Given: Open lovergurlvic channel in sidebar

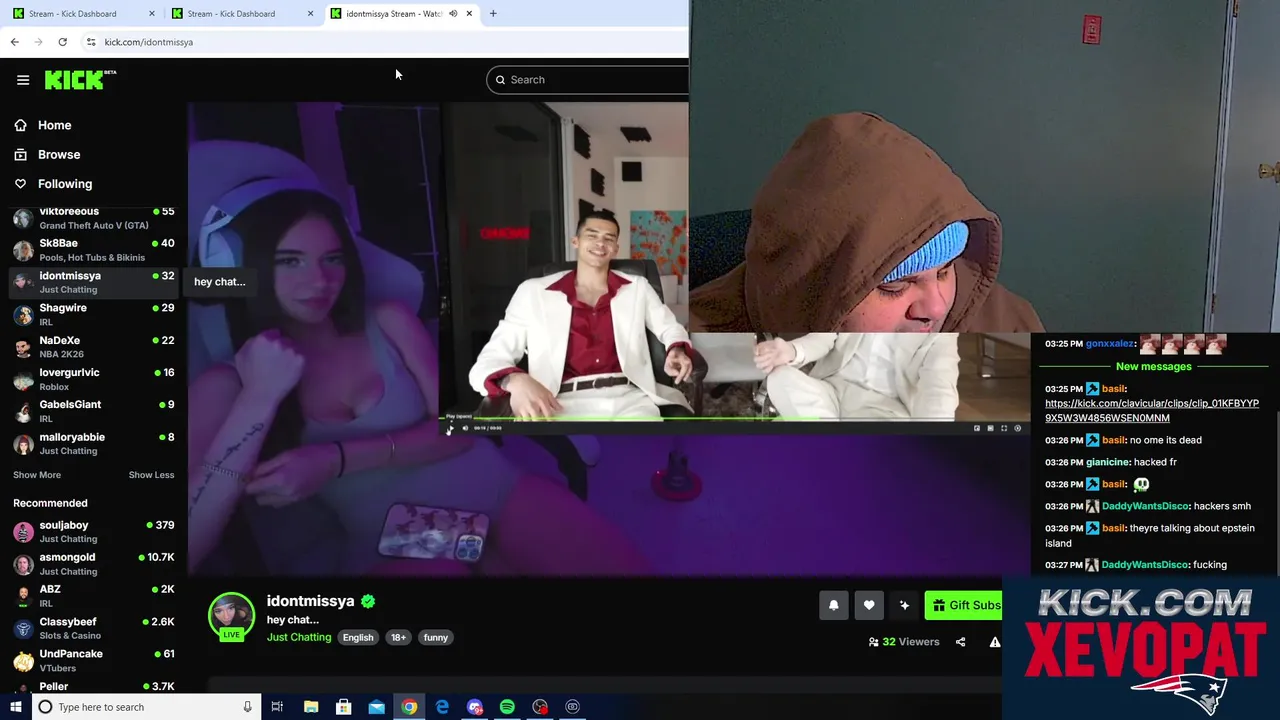Looking at the screenshot, I should click(x=94, y=379).
